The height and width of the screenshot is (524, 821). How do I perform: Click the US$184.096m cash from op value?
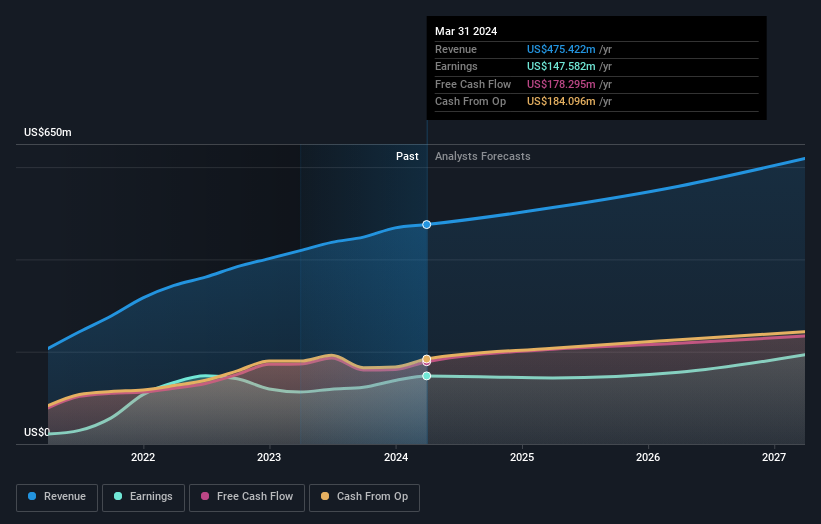(x=561, y=102)
